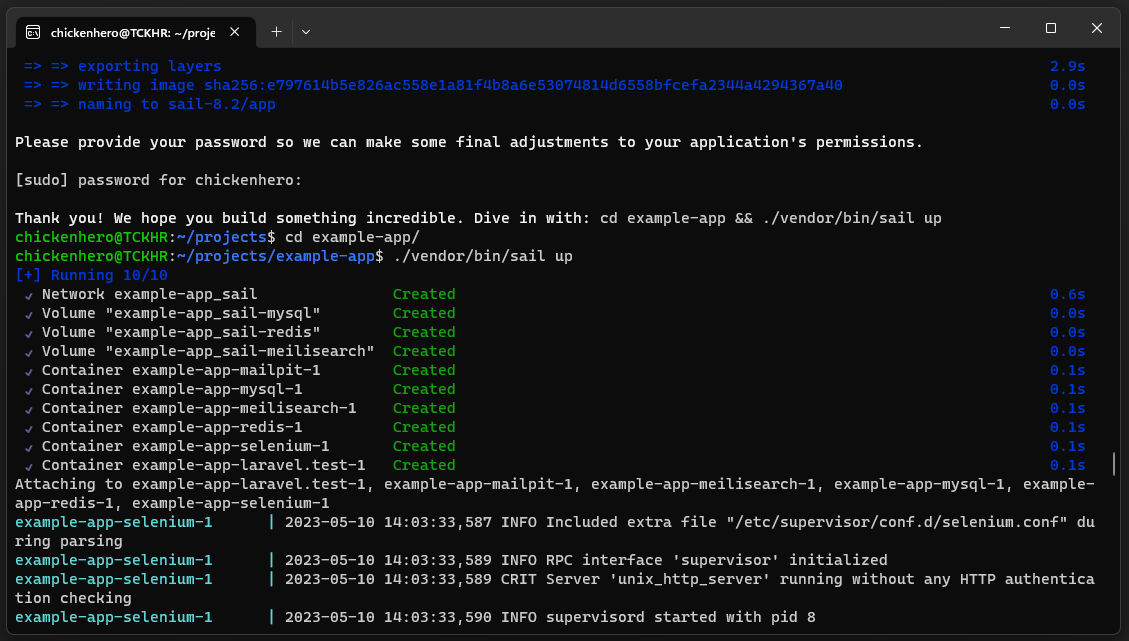This screenshot has width=1129, height=641.
Task: Click the checkmark beside Container example-app-mysql-1
Action: tap(28, 389)
